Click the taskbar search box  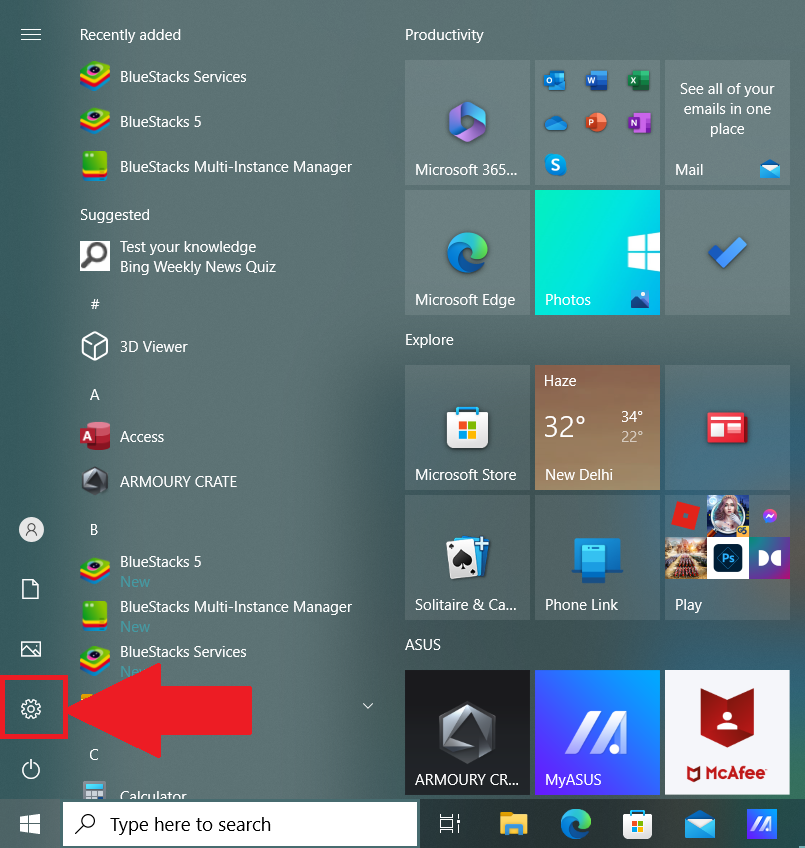[240, 824]
